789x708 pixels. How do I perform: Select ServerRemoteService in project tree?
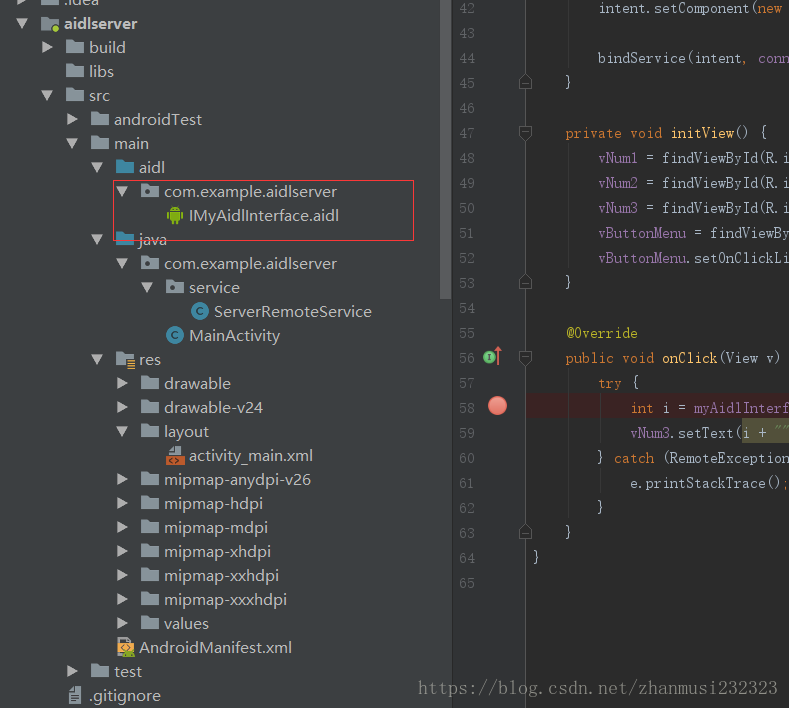[x=292, y=311]
